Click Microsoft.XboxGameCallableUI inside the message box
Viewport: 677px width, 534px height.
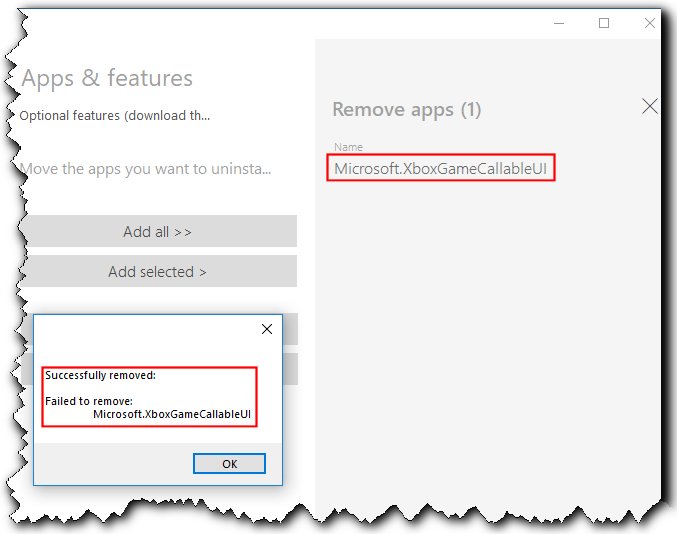[171, 413]
